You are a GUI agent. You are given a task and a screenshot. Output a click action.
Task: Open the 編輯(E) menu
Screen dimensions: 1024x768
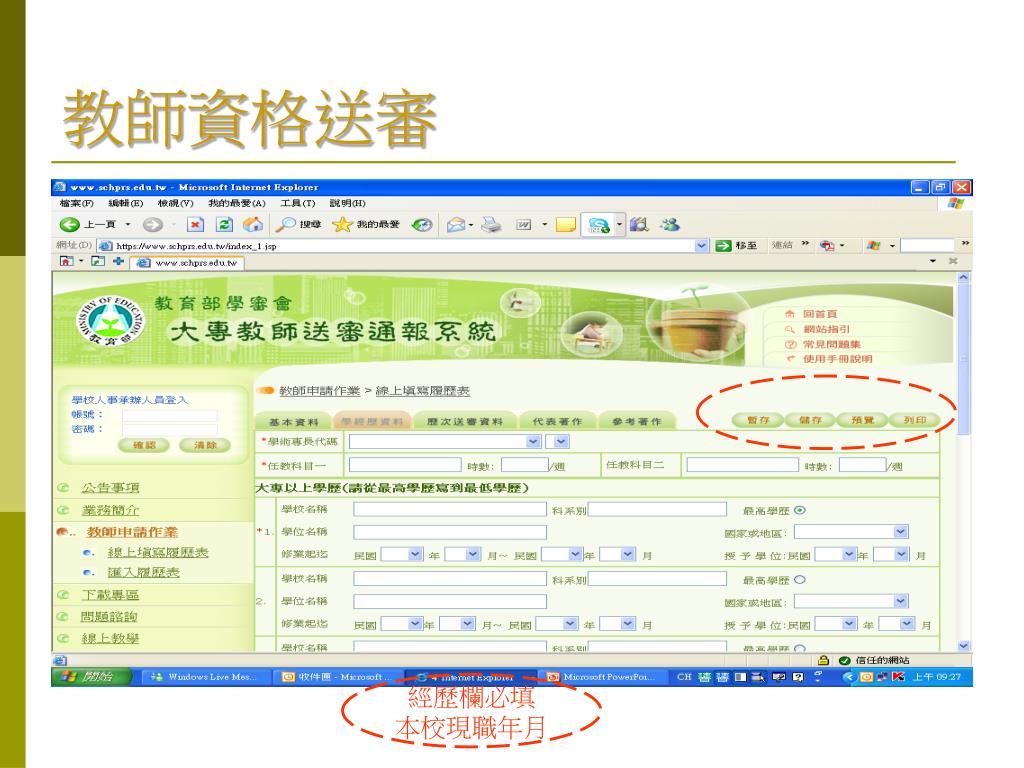pyautogui.click(x=125, y=203)
